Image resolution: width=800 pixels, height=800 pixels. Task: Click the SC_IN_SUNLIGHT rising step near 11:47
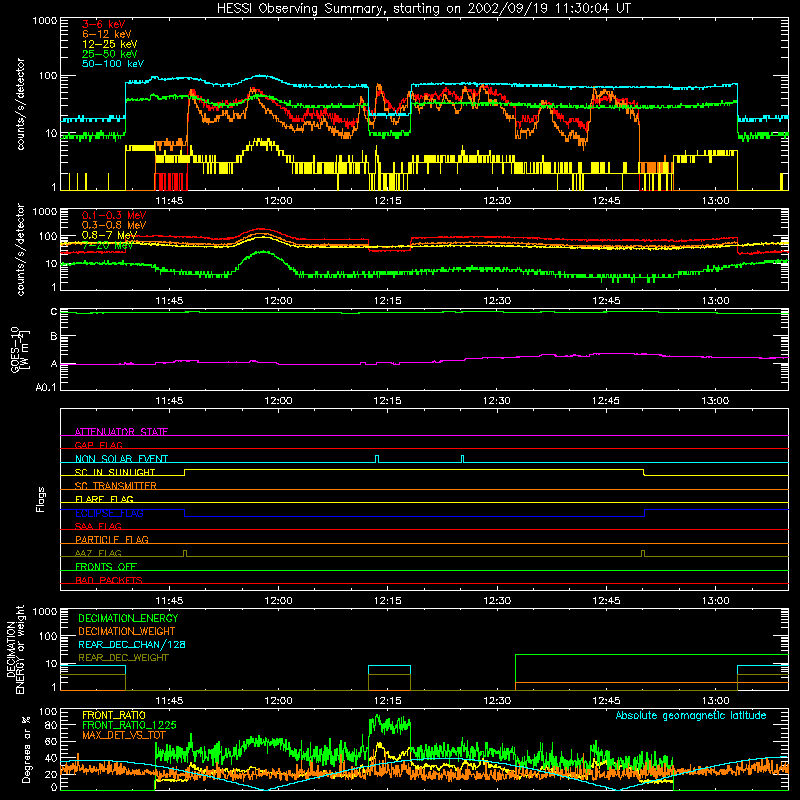coord(184,472)
